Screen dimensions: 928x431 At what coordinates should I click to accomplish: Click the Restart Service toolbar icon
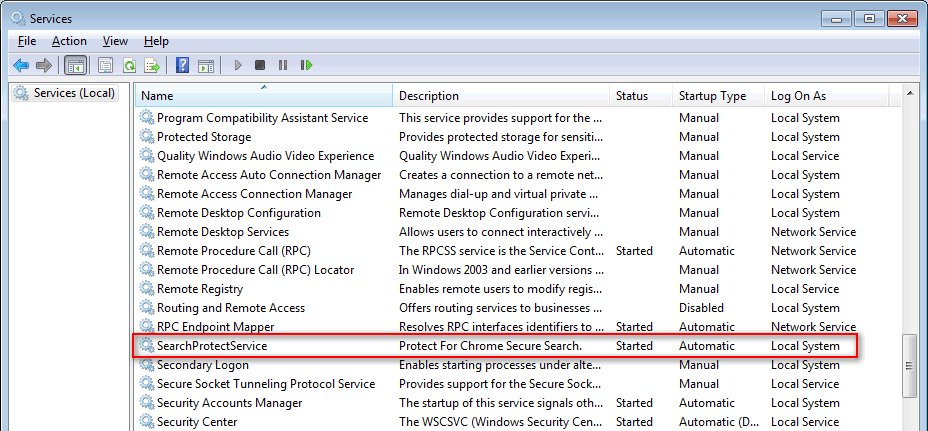306,65
